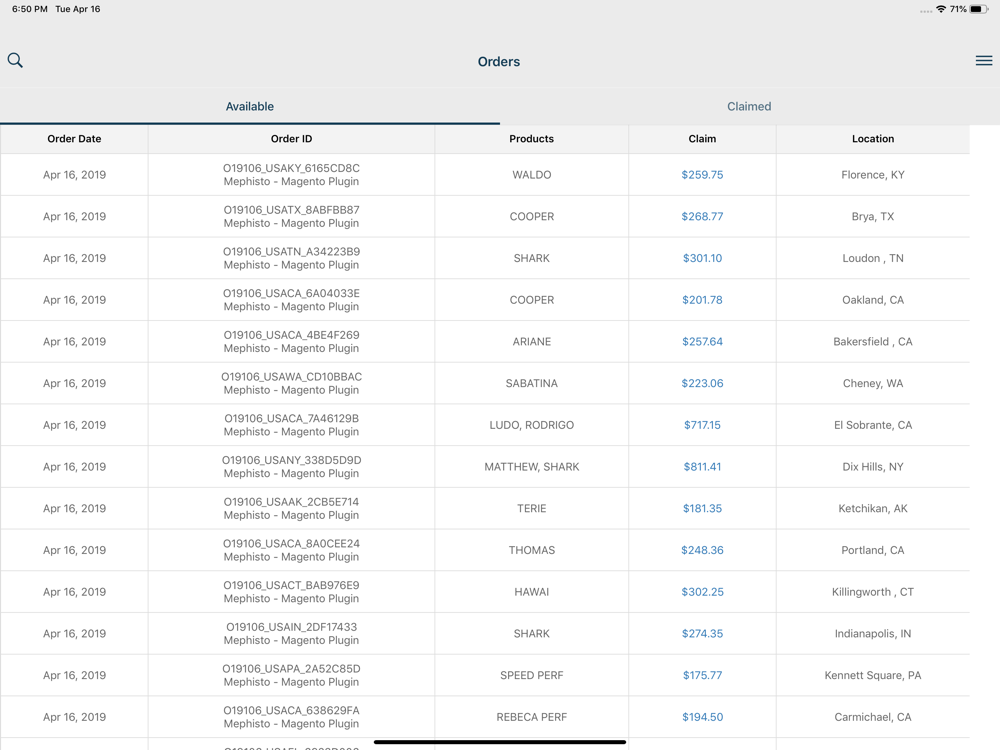Select order ID O19106_USACA_8A0CEE24
The height and width of the screenshot is (750, 1000).
291,544
